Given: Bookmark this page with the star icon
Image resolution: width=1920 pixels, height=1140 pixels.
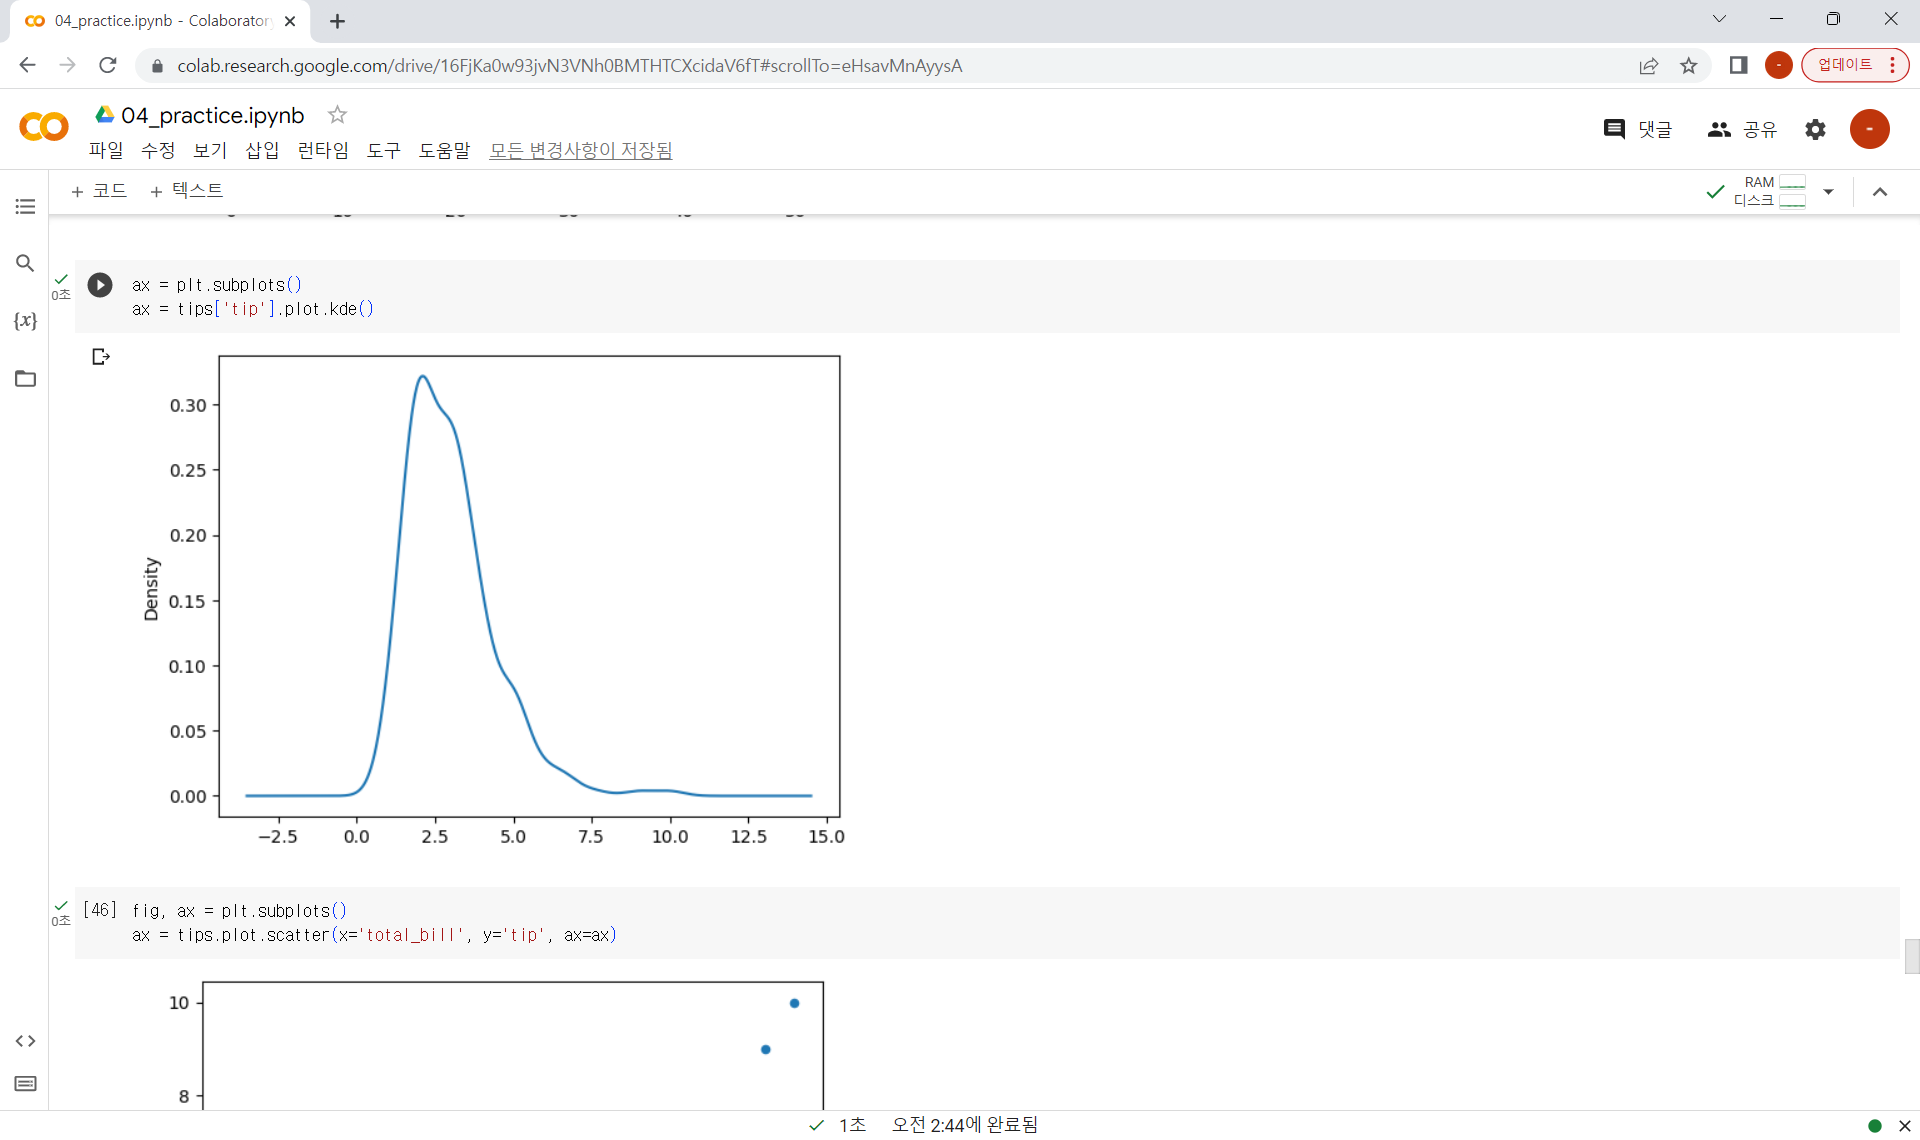Looking at the screenshot, I should pyautogui.click(x=1689, y=66).
